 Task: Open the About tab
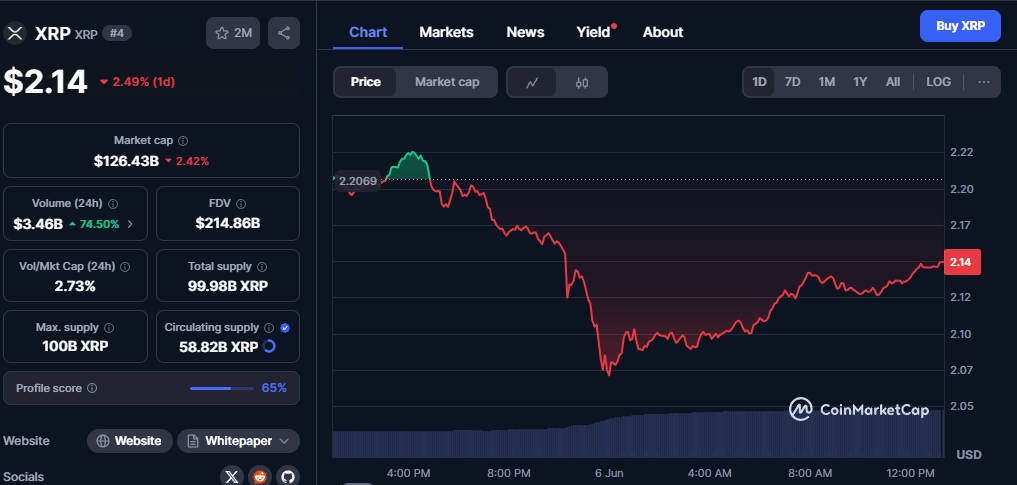click(663, 32)
